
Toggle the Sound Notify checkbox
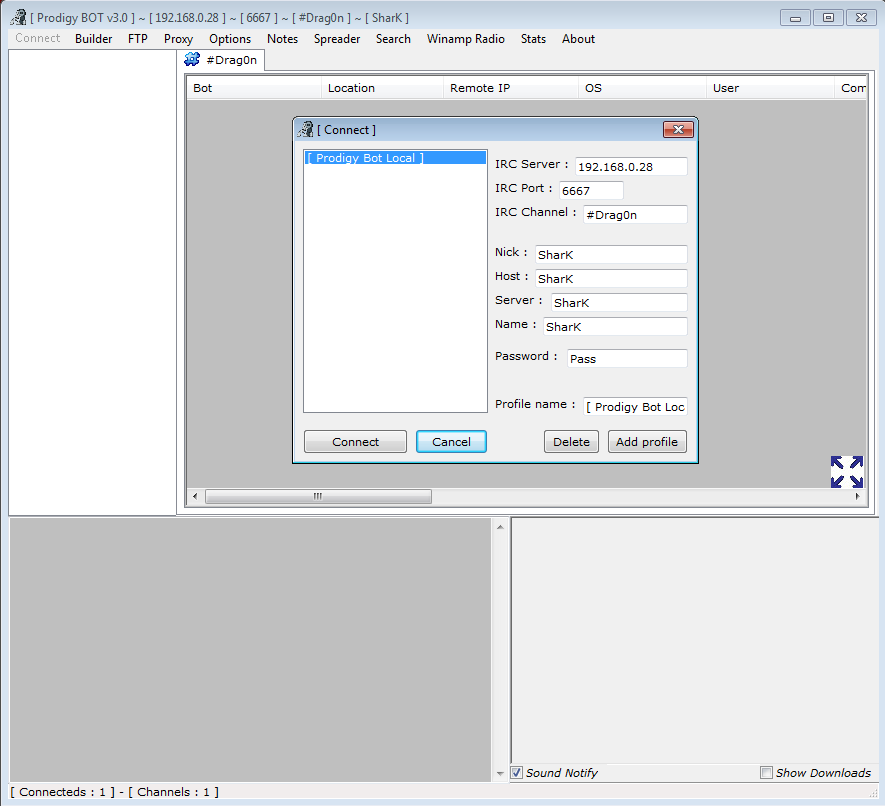[517, 773]
